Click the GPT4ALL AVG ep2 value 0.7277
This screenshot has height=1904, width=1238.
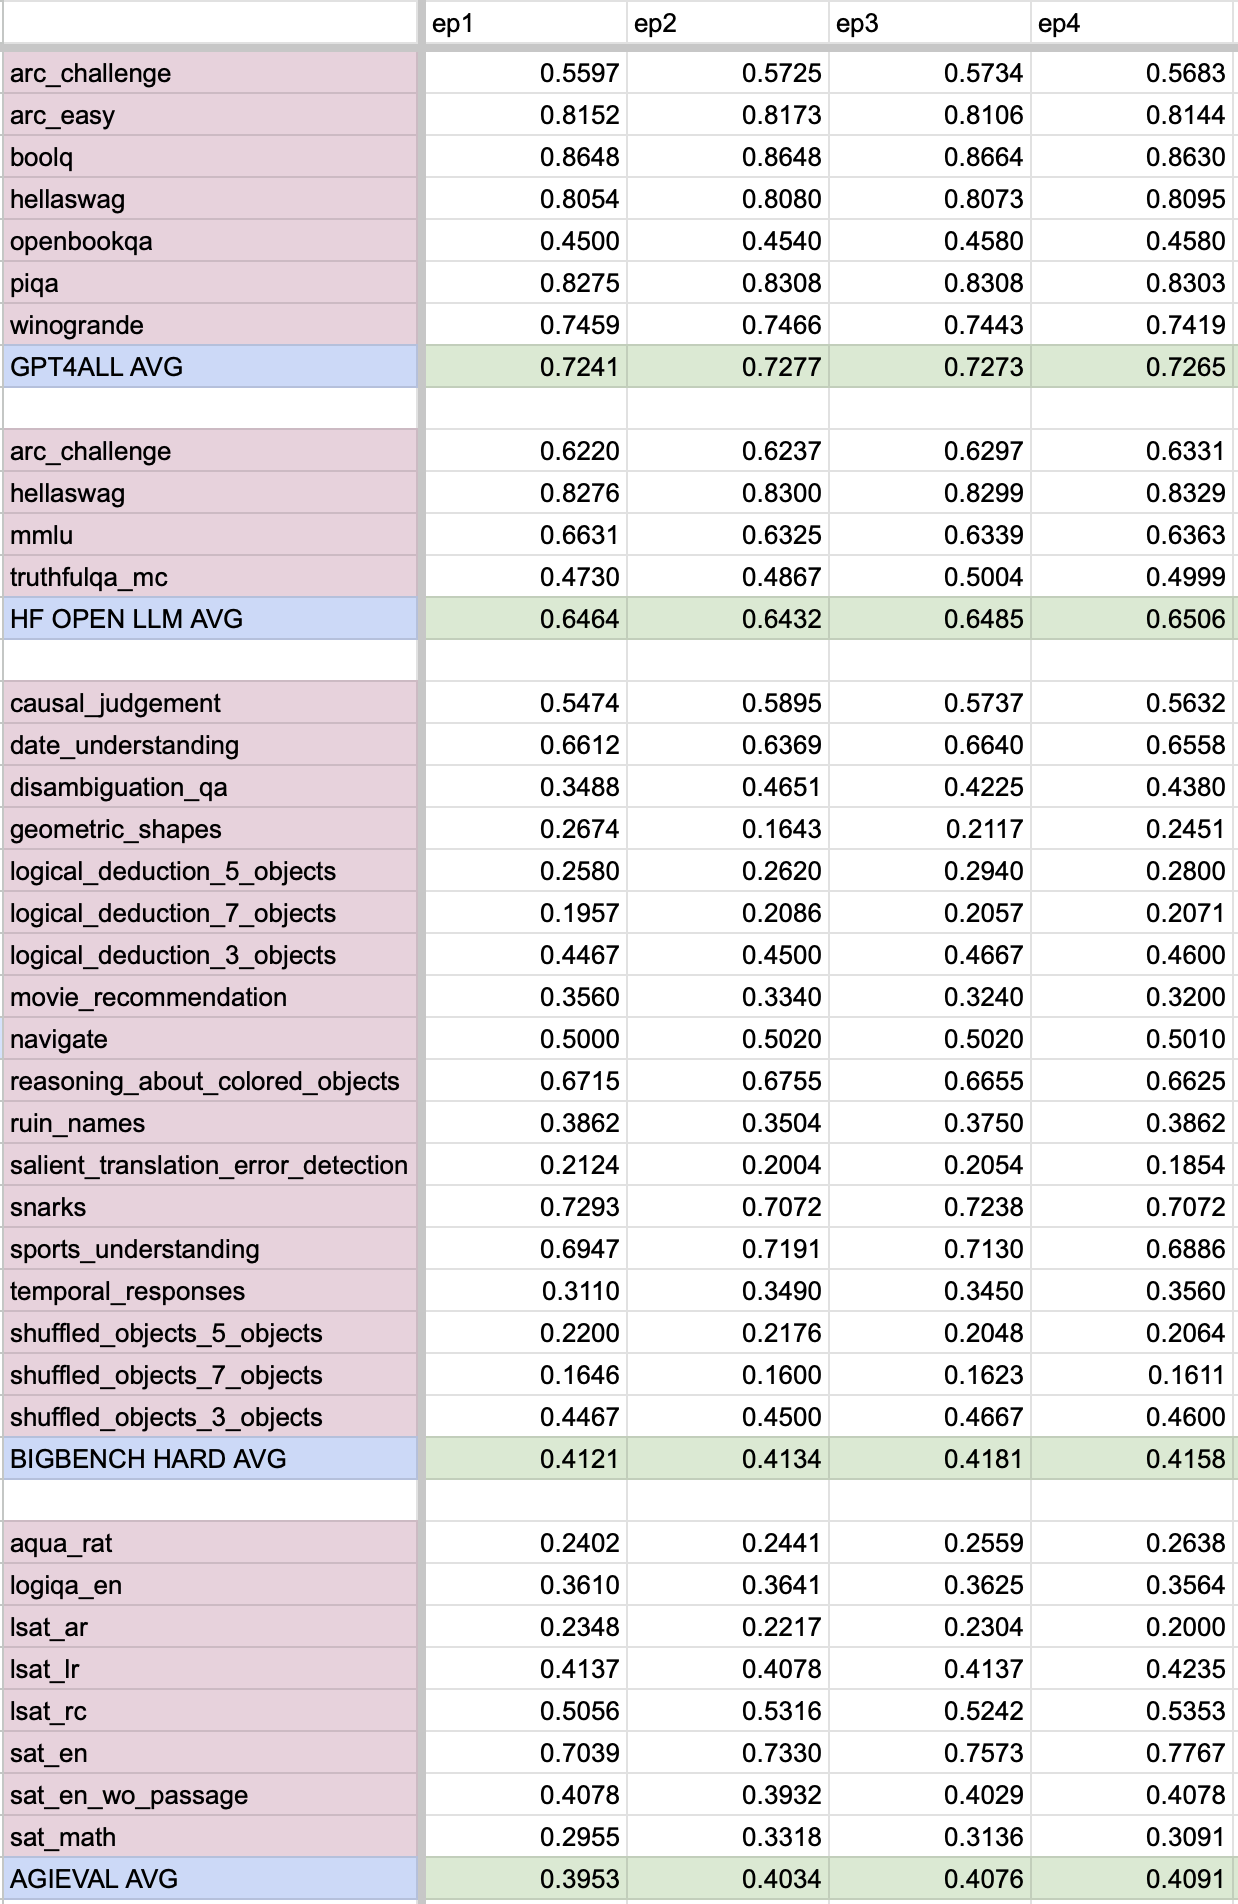pyautogui.click(x=728, y=367)
